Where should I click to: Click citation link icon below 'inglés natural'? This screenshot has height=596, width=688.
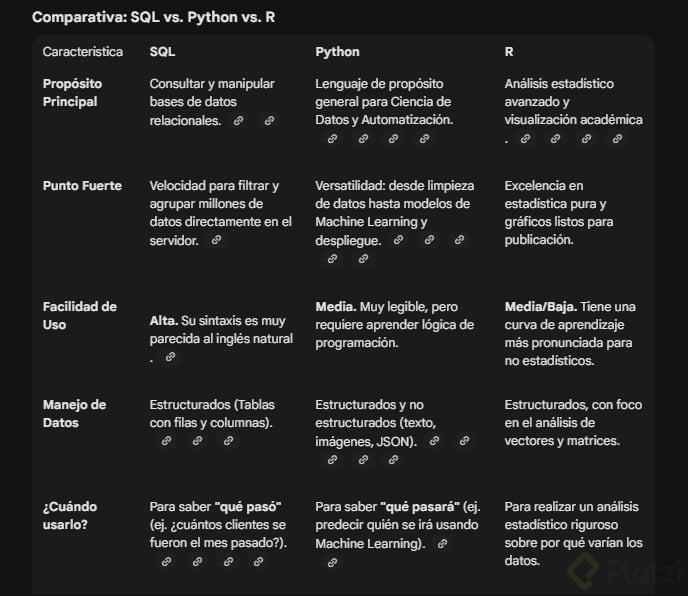coord(170,357)
